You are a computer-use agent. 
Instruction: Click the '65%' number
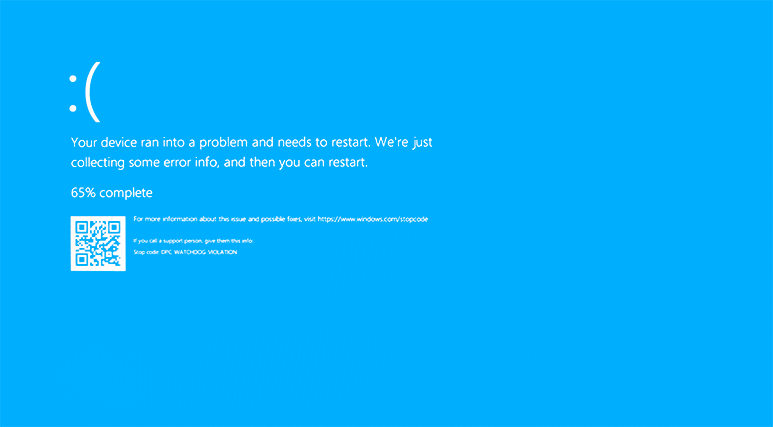[83, 193]
